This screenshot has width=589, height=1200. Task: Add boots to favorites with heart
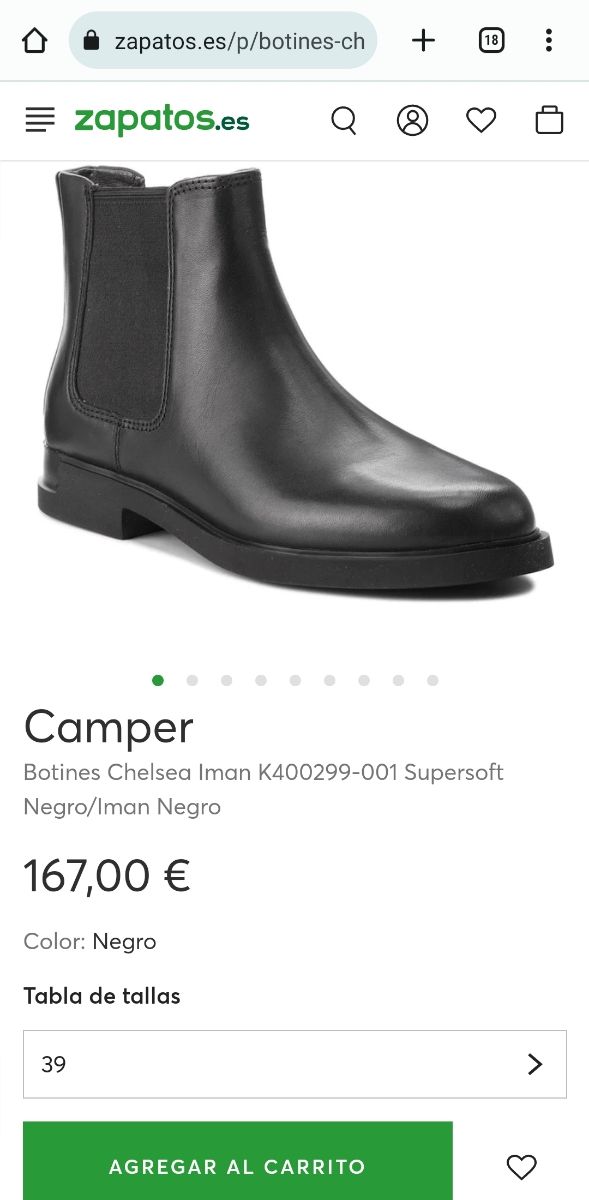[521, 1167]
